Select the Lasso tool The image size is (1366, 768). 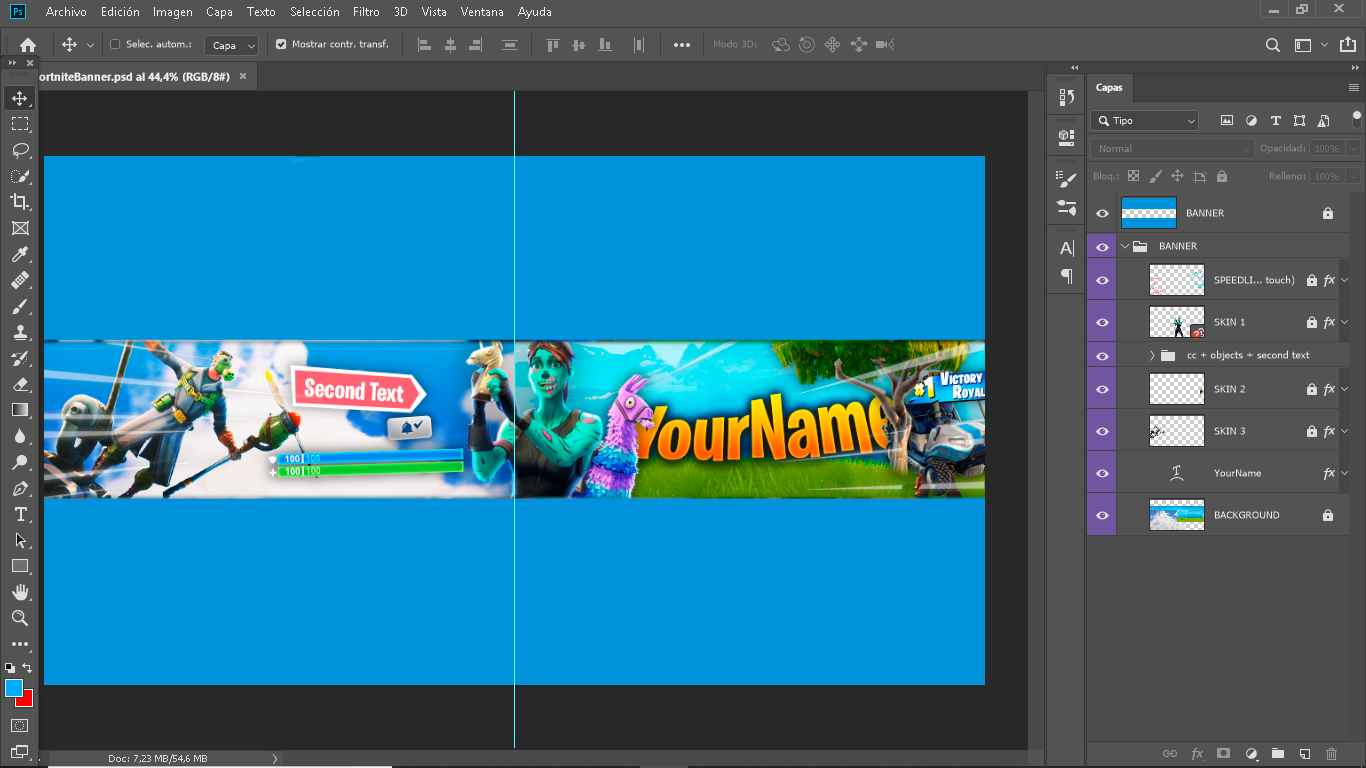(x=20, y=150)
